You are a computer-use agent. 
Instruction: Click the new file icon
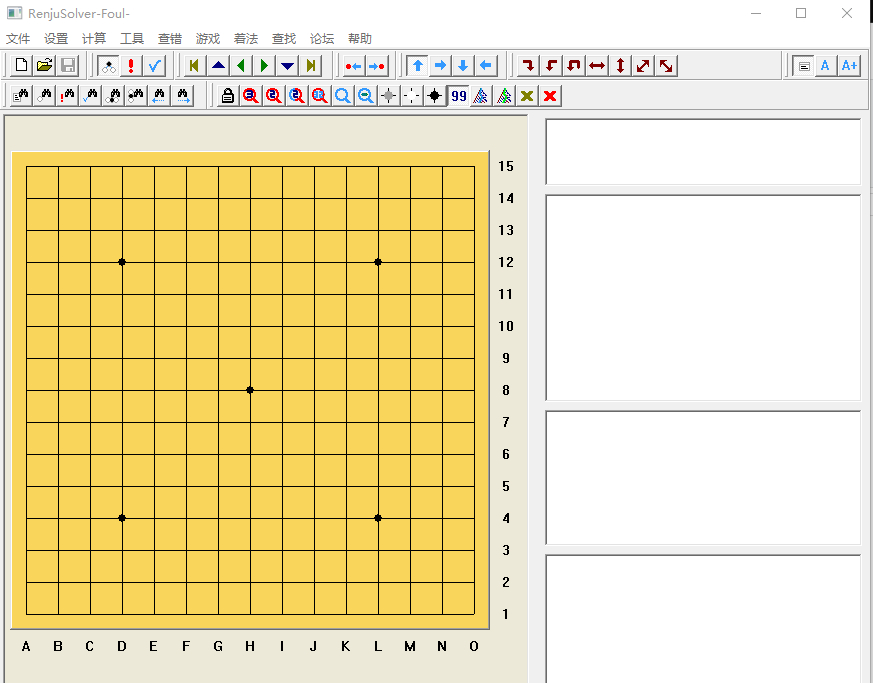[21, 66]
